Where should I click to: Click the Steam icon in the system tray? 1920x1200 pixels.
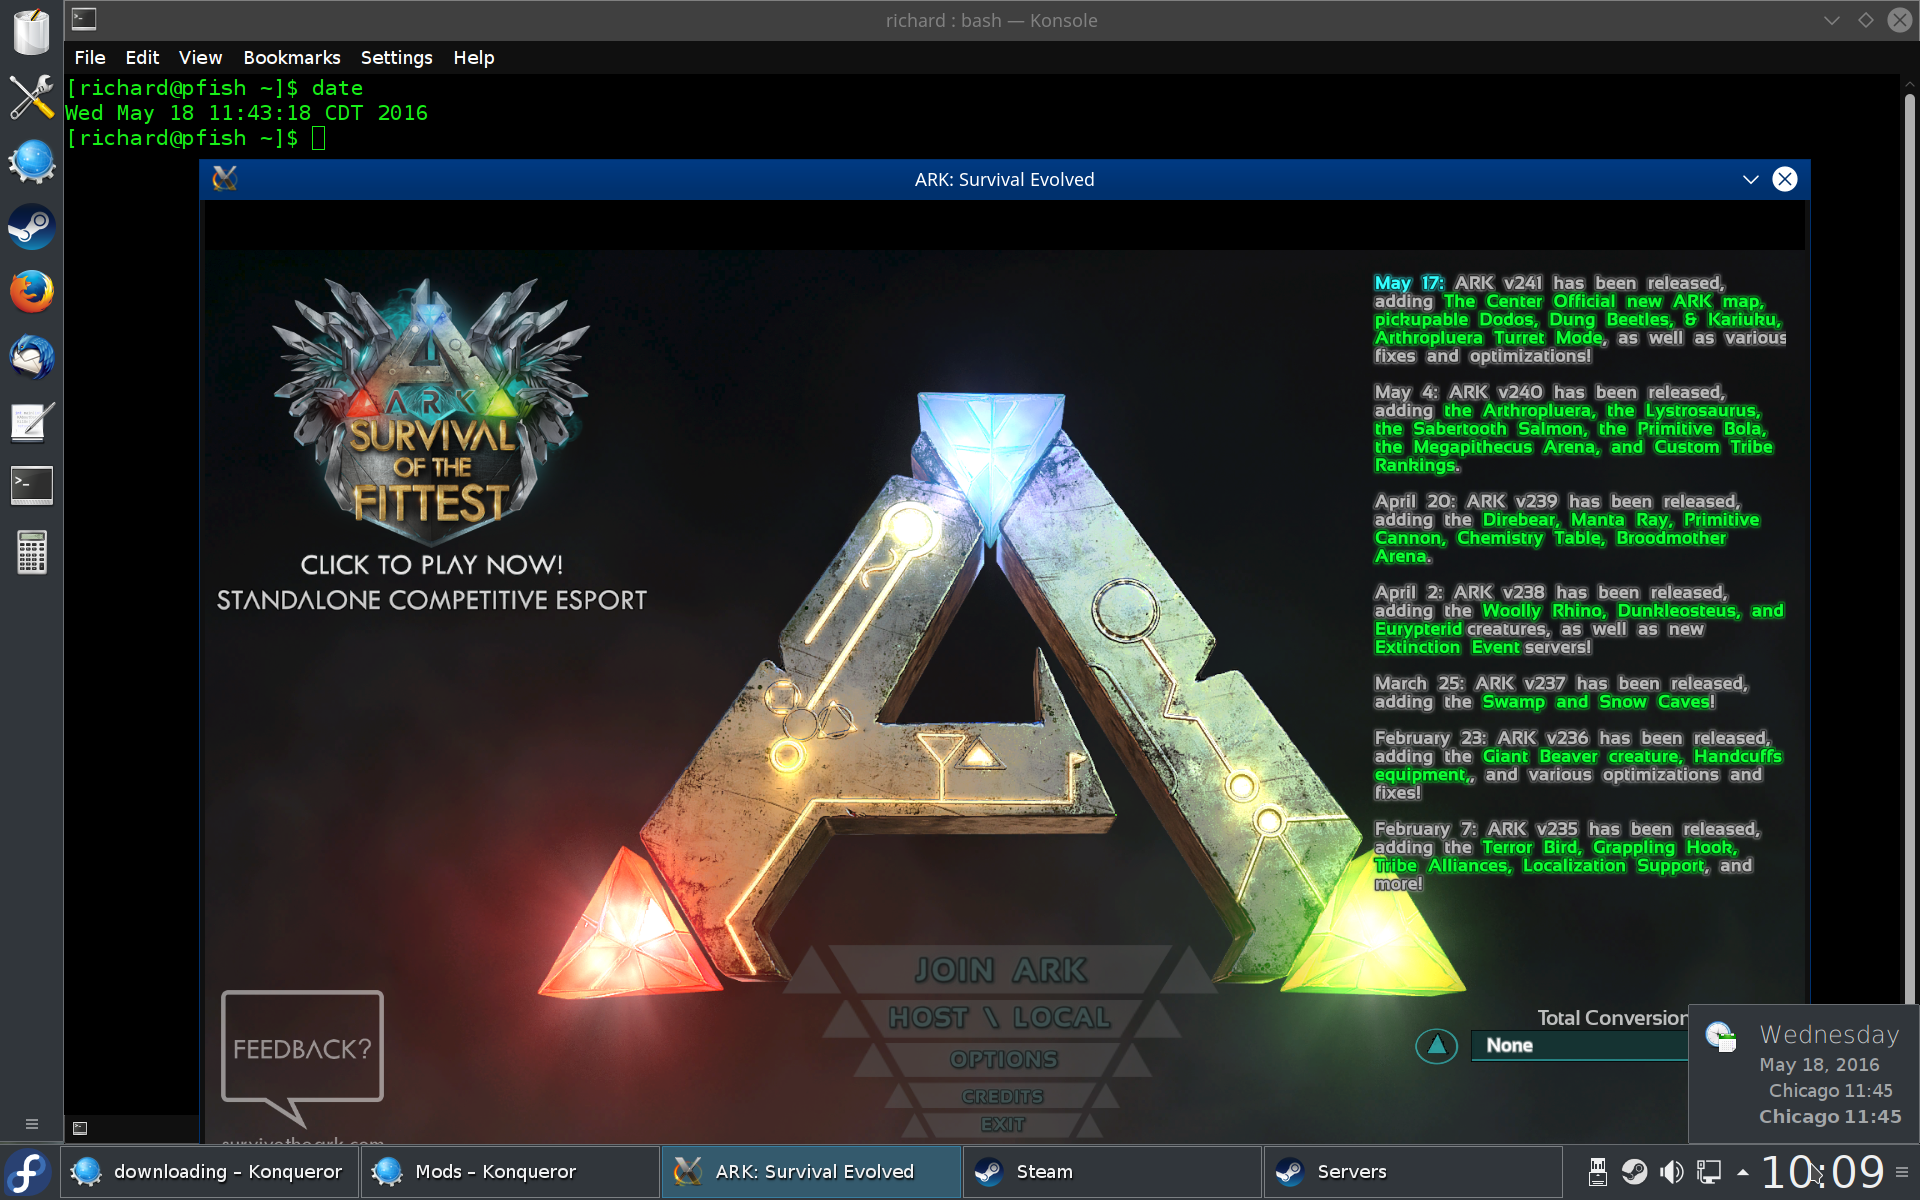pyautogui.click(x=1634, y=1172)
